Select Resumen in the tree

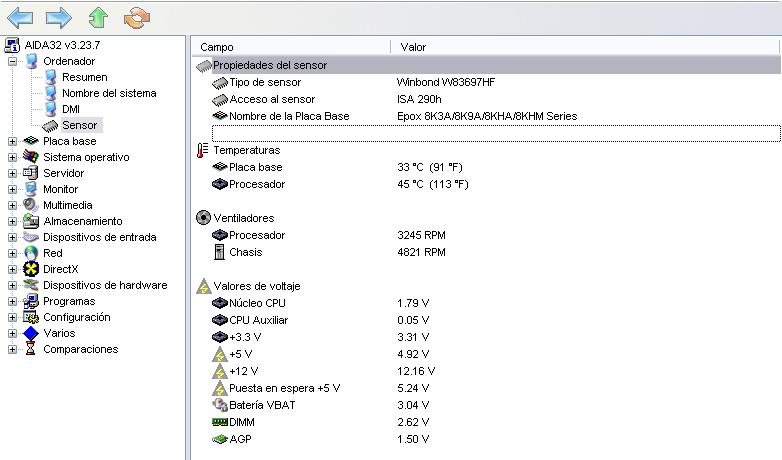coord(84,77)
